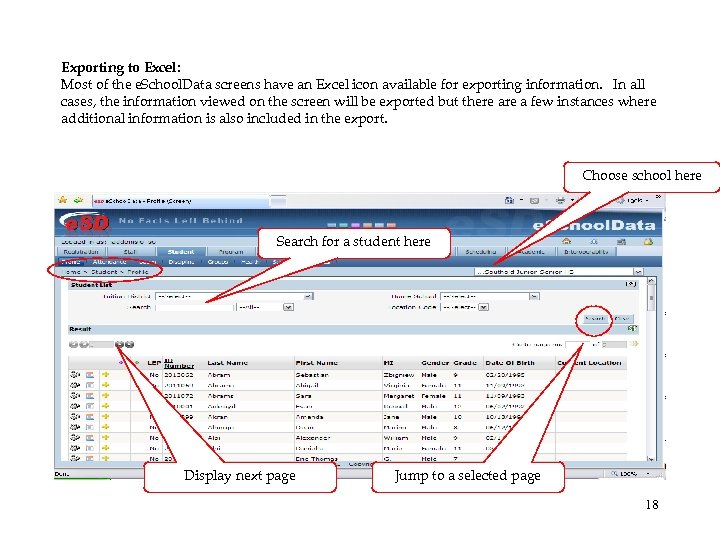Viewport: 720px width, 540px height.
Task: Switch to the Program tab
Action: 231,252
